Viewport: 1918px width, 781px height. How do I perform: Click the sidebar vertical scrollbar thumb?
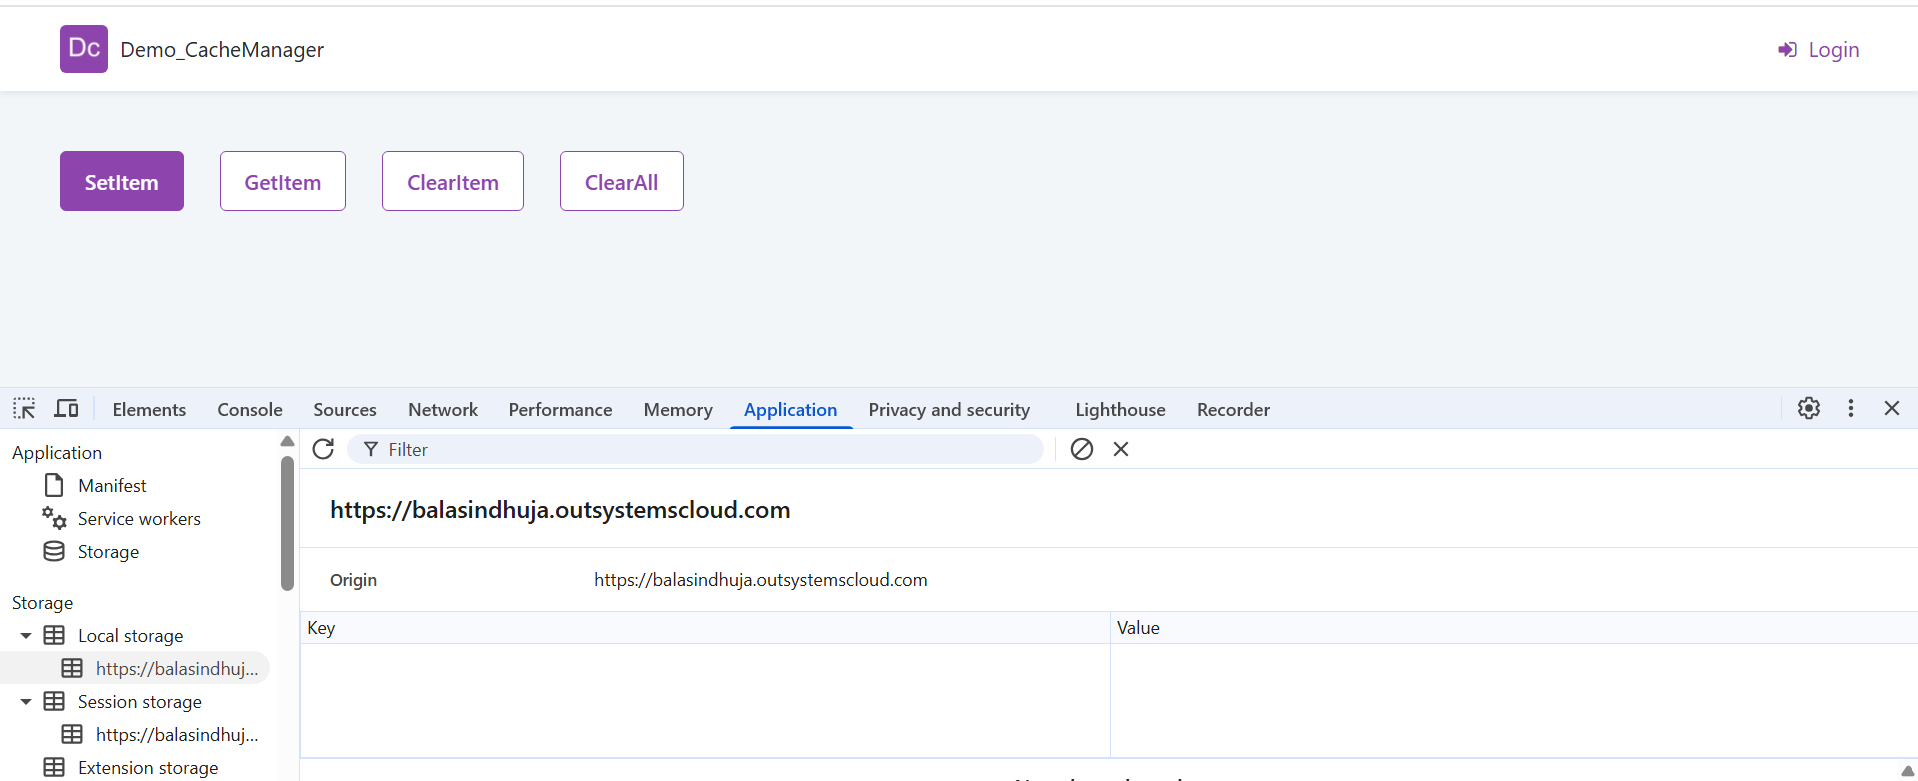point(287,523)
